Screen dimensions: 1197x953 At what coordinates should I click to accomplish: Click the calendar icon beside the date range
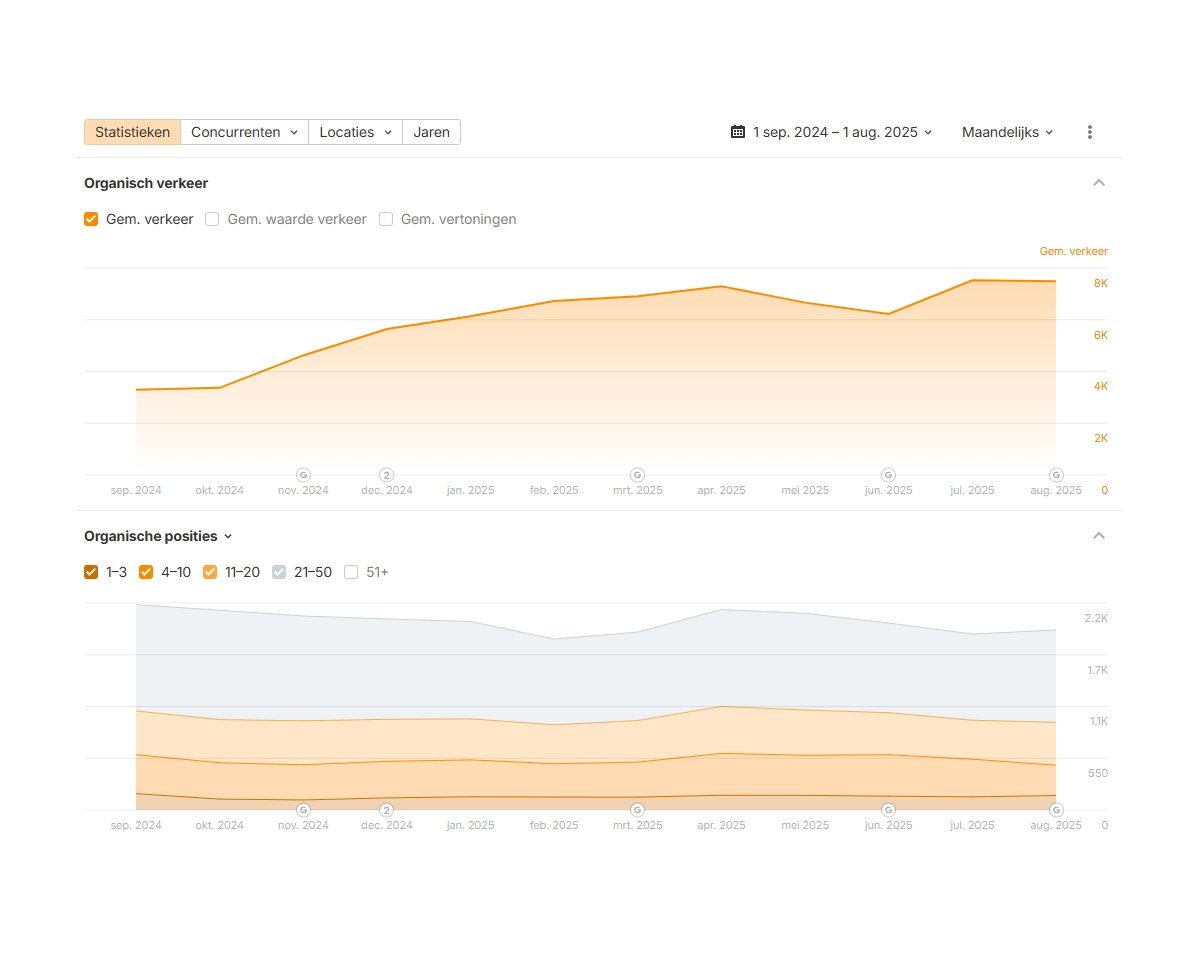point(738,132)
